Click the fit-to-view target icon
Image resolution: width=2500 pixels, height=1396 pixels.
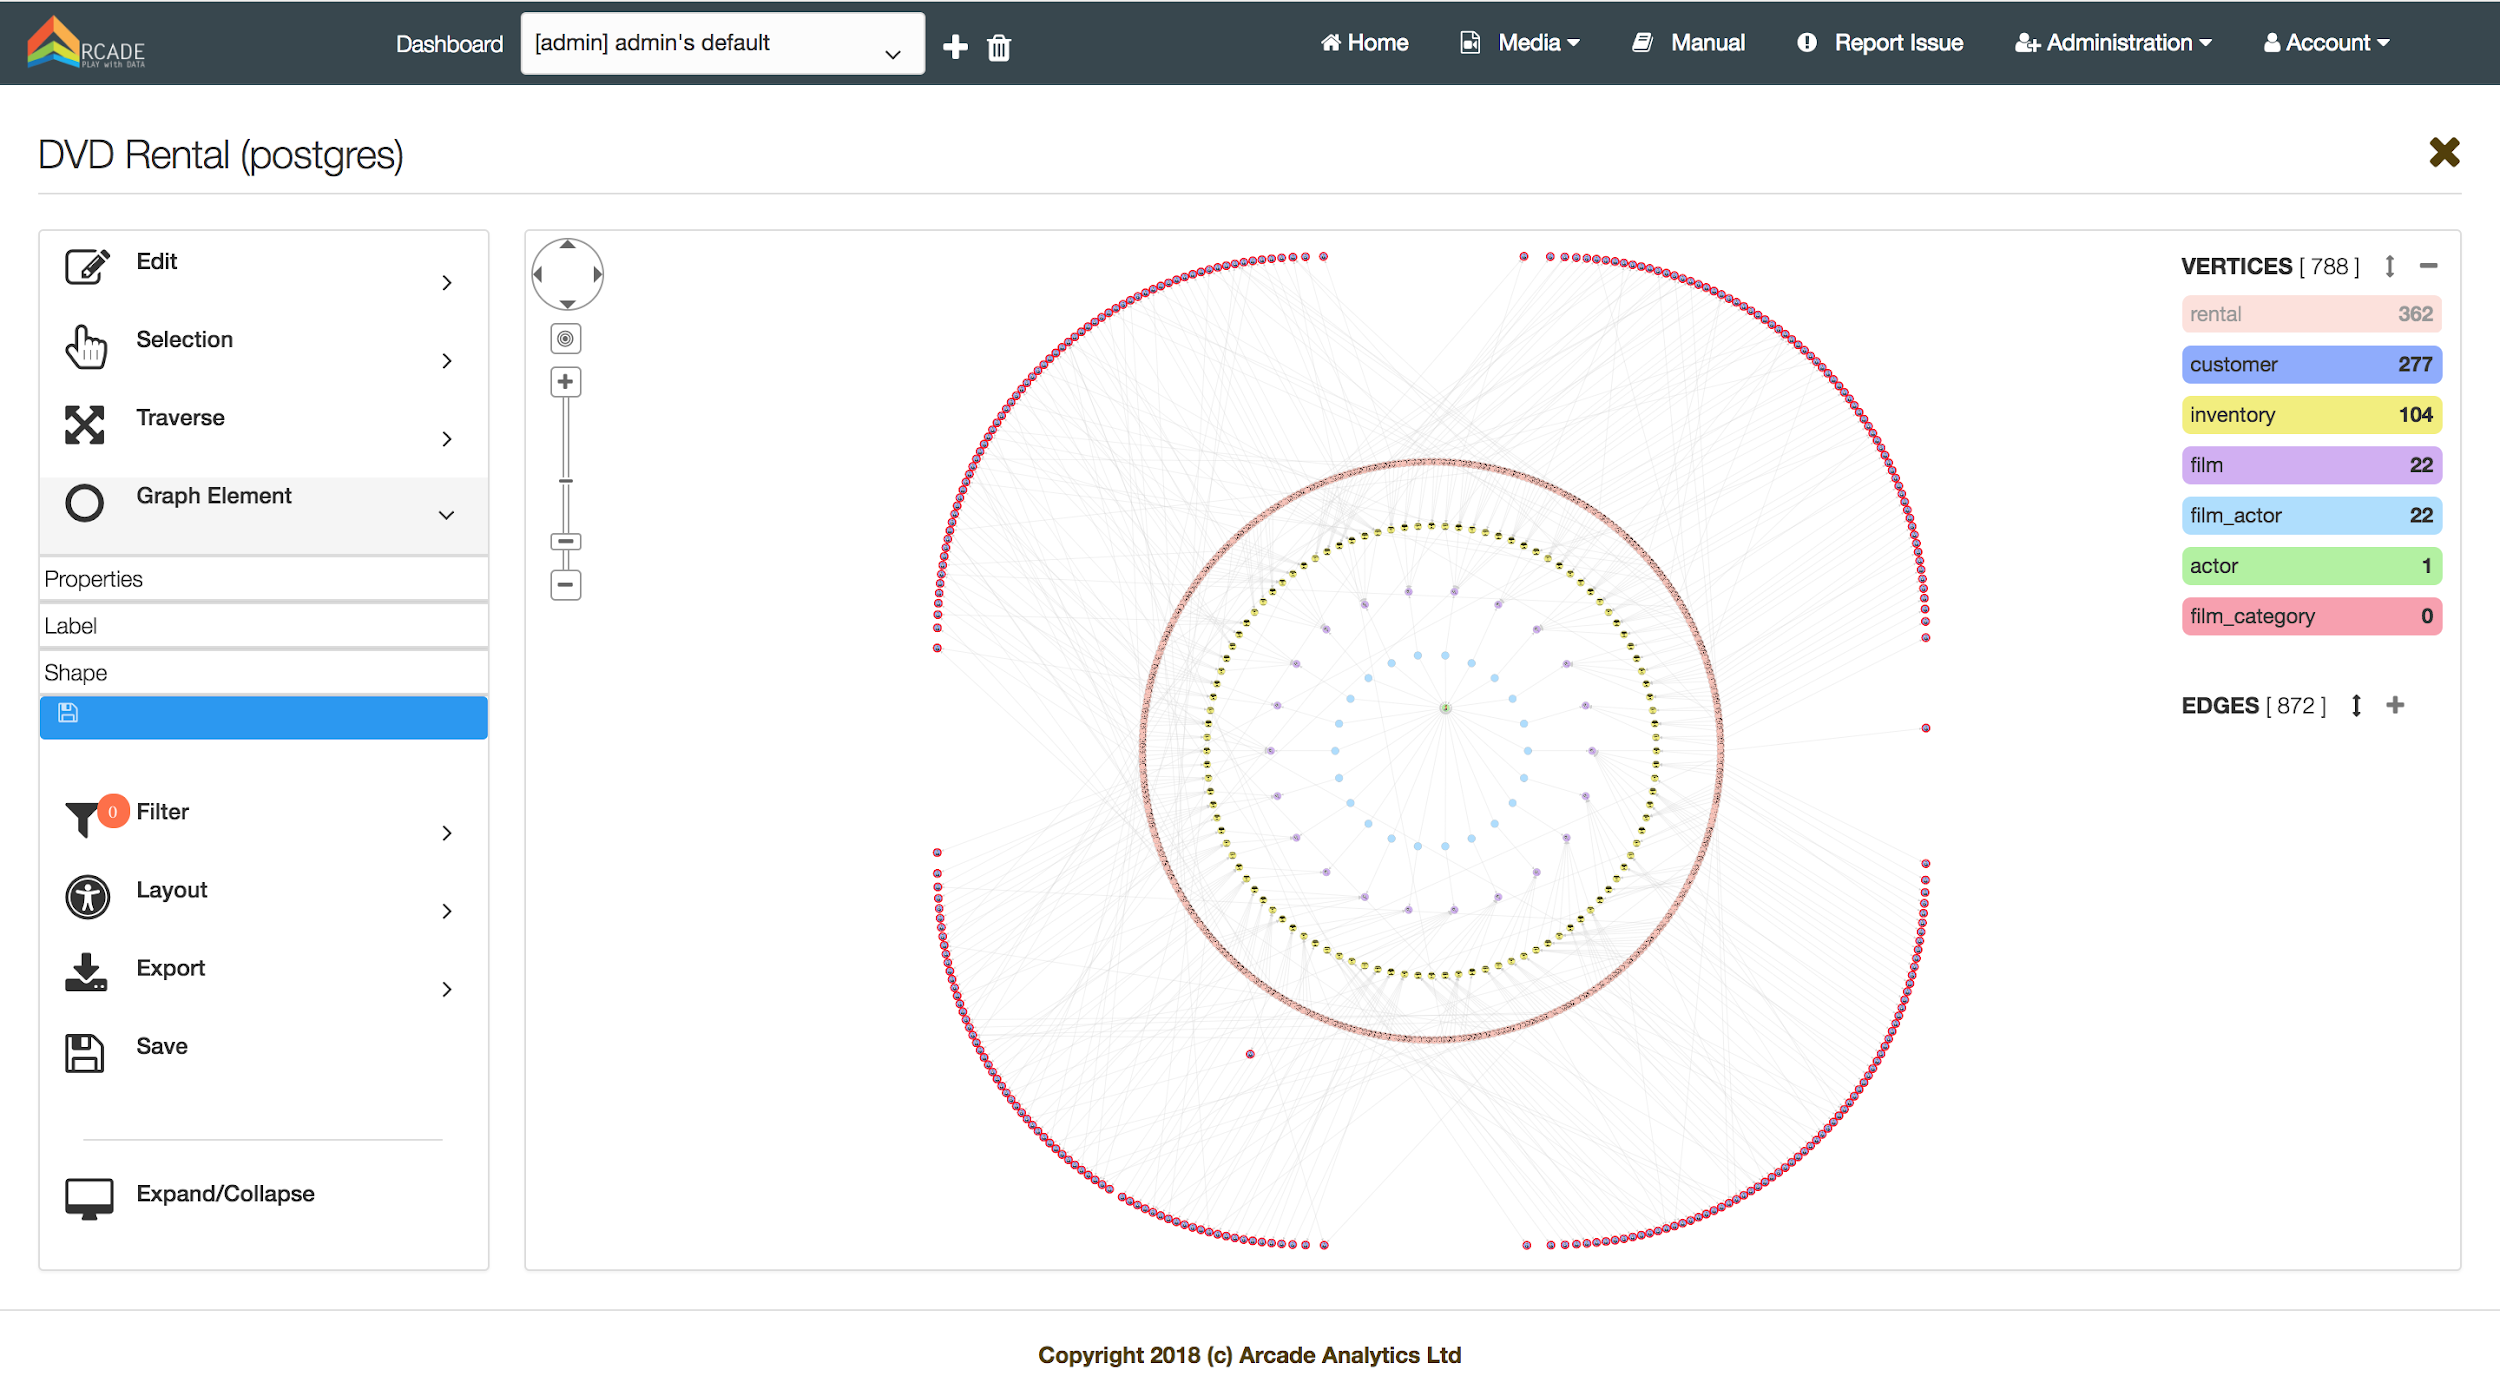565,339
